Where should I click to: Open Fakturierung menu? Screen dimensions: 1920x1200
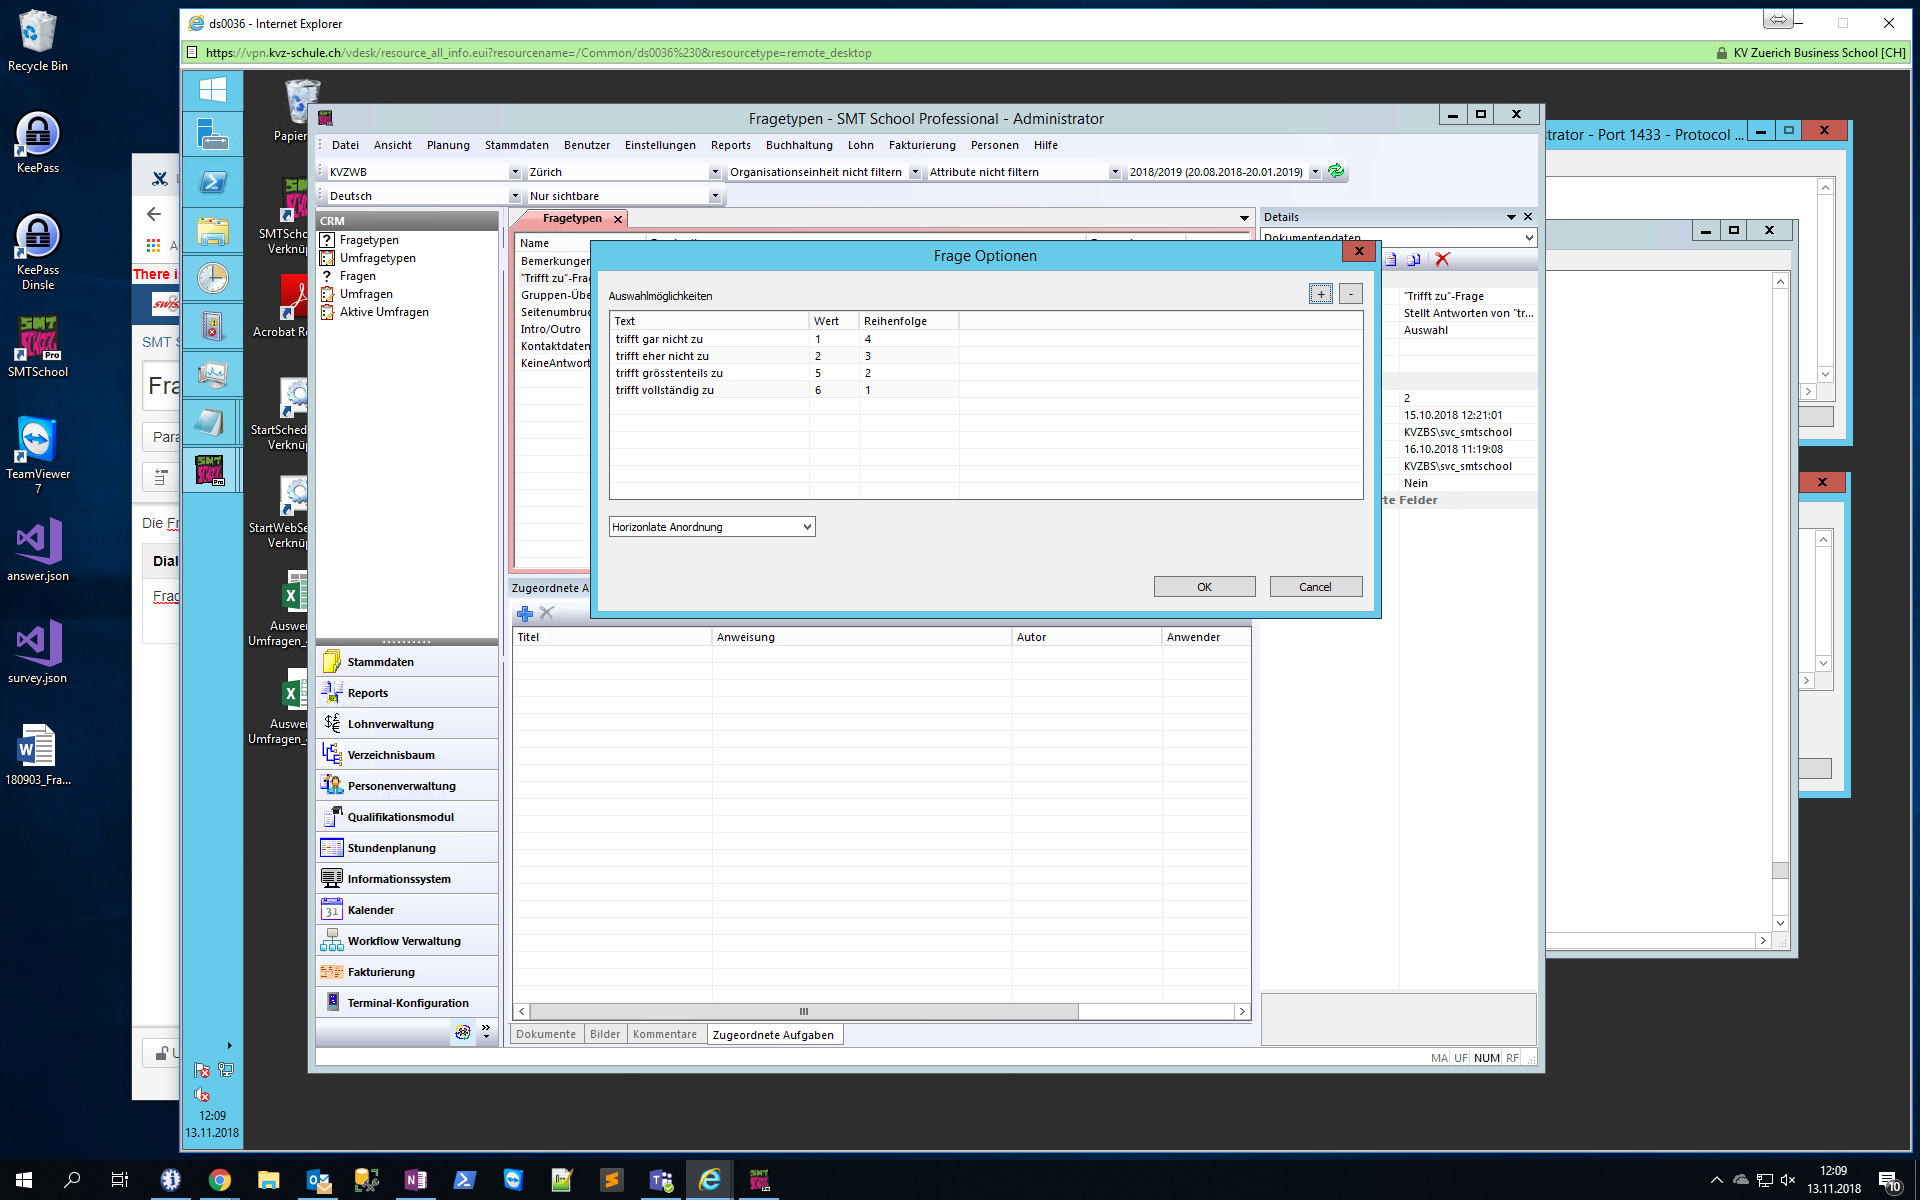[921, 146]
